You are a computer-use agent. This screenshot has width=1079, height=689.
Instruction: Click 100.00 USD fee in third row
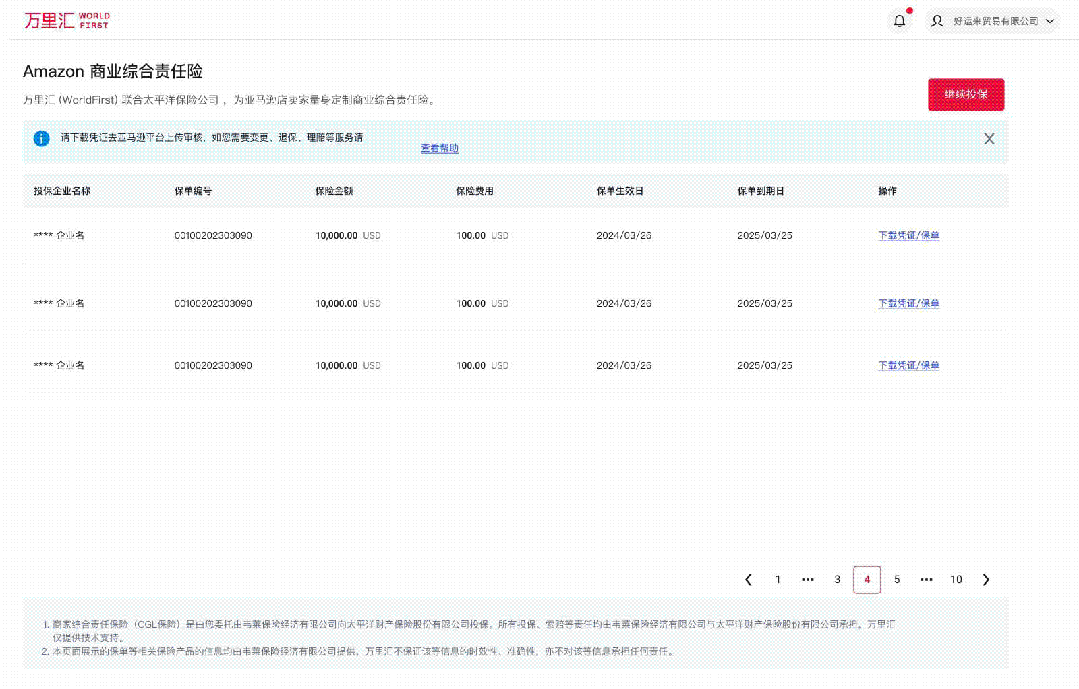pyautogui.click(x=482, y=365)
